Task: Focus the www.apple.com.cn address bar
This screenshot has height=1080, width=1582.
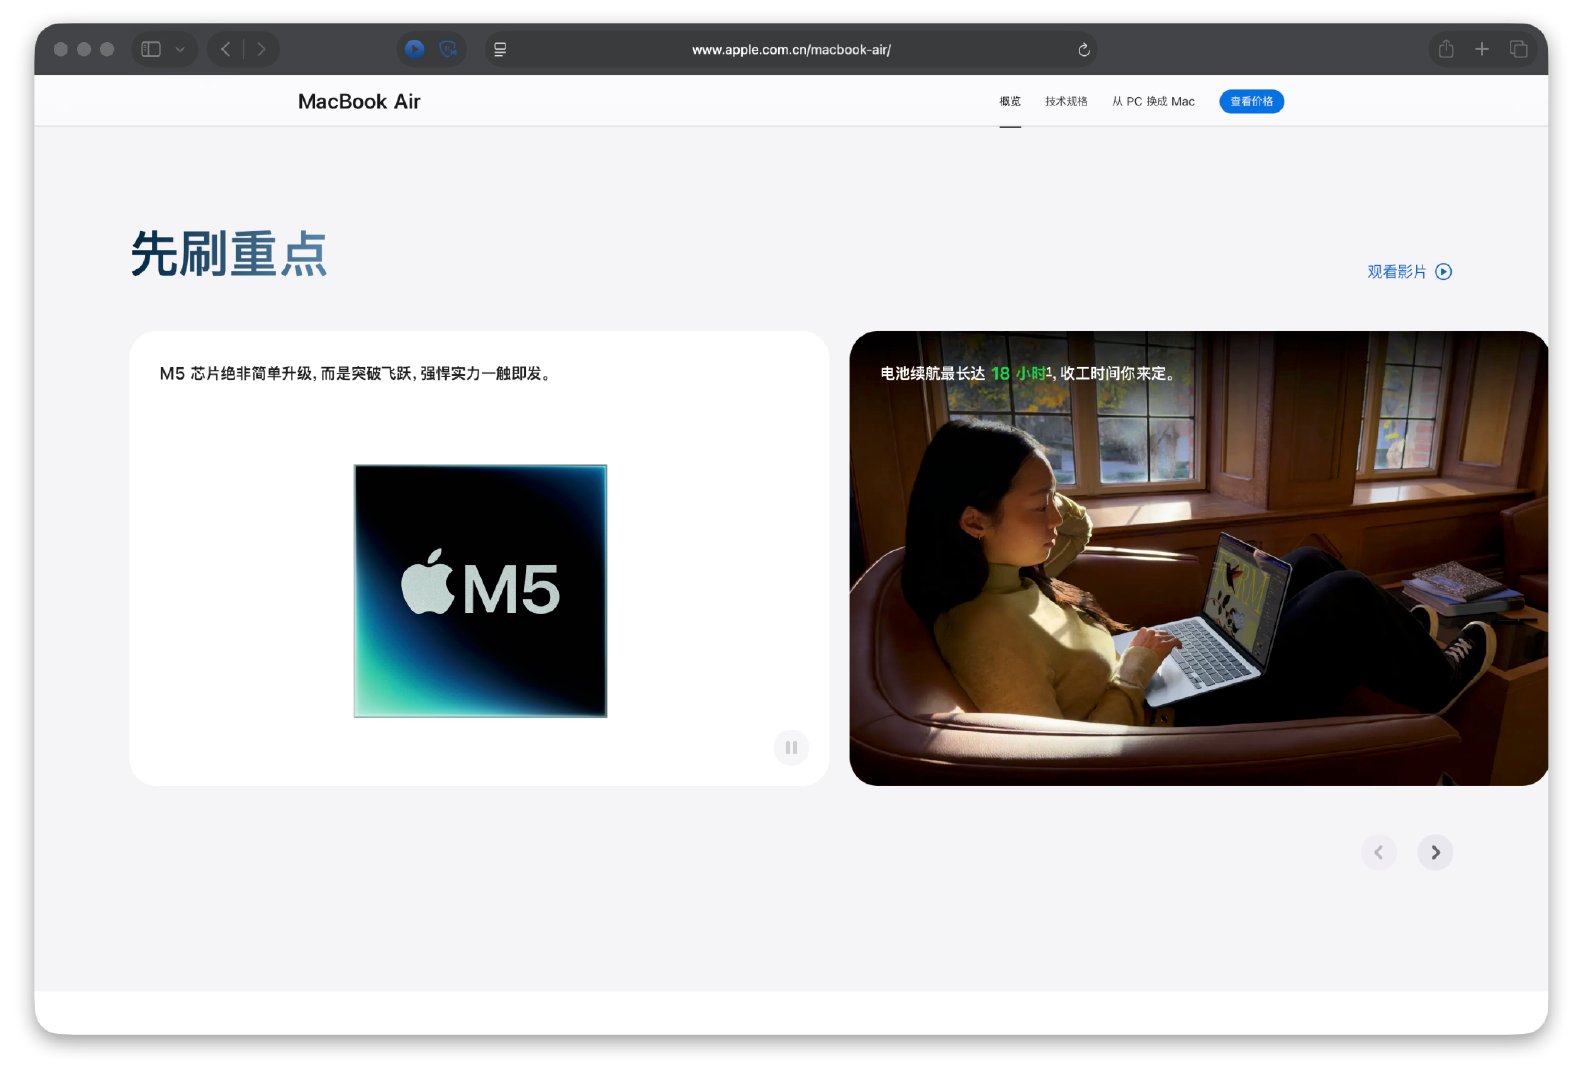Action: [x=791, y=49]
